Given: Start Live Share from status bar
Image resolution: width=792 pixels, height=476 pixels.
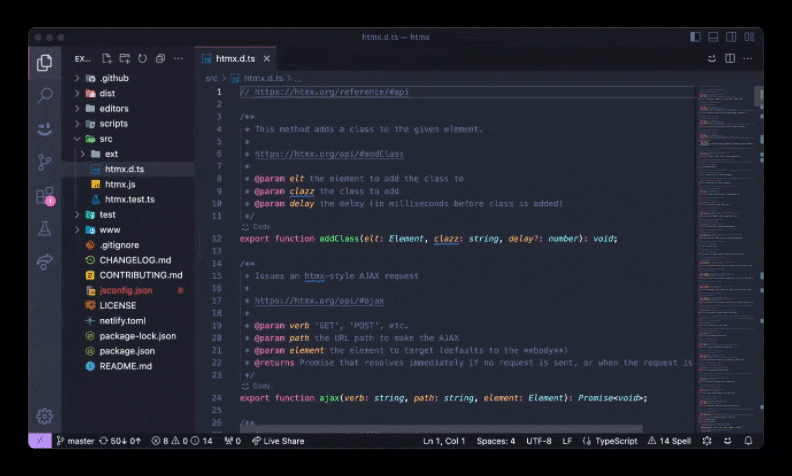Looking at the screenshot, I should [x=278, y=441].
